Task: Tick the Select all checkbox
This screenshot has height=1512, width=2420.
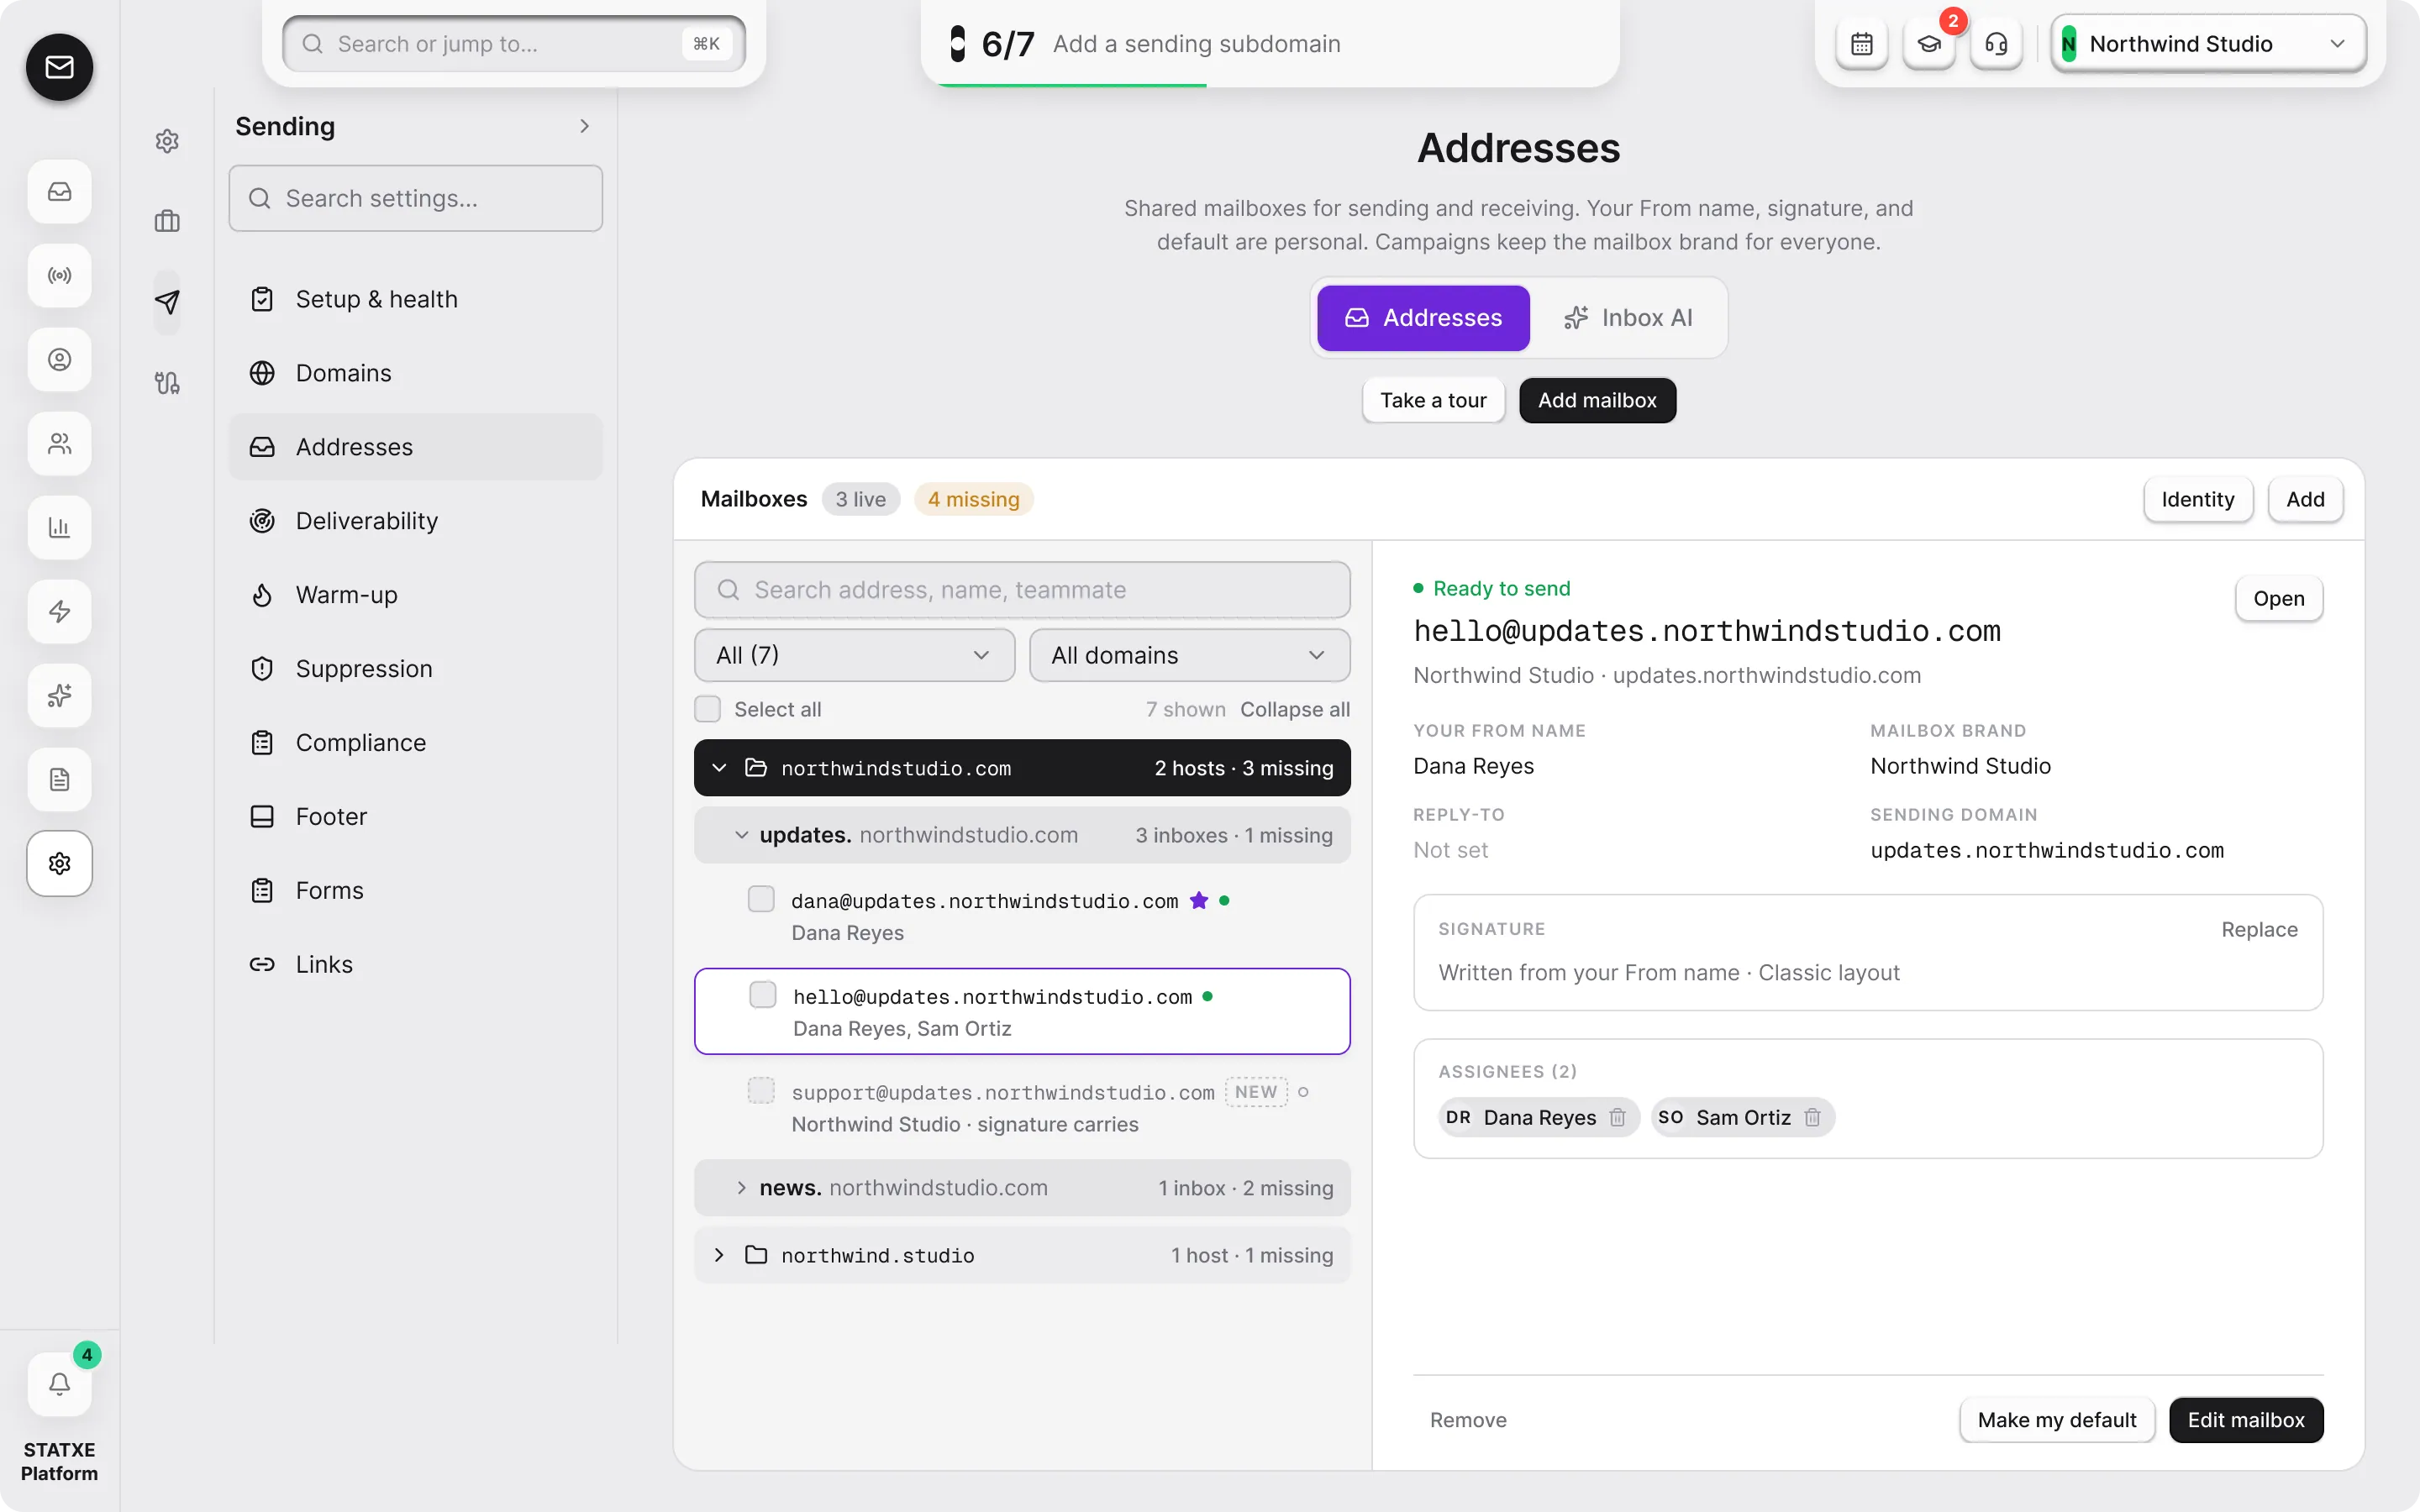Action: [707, 709]
